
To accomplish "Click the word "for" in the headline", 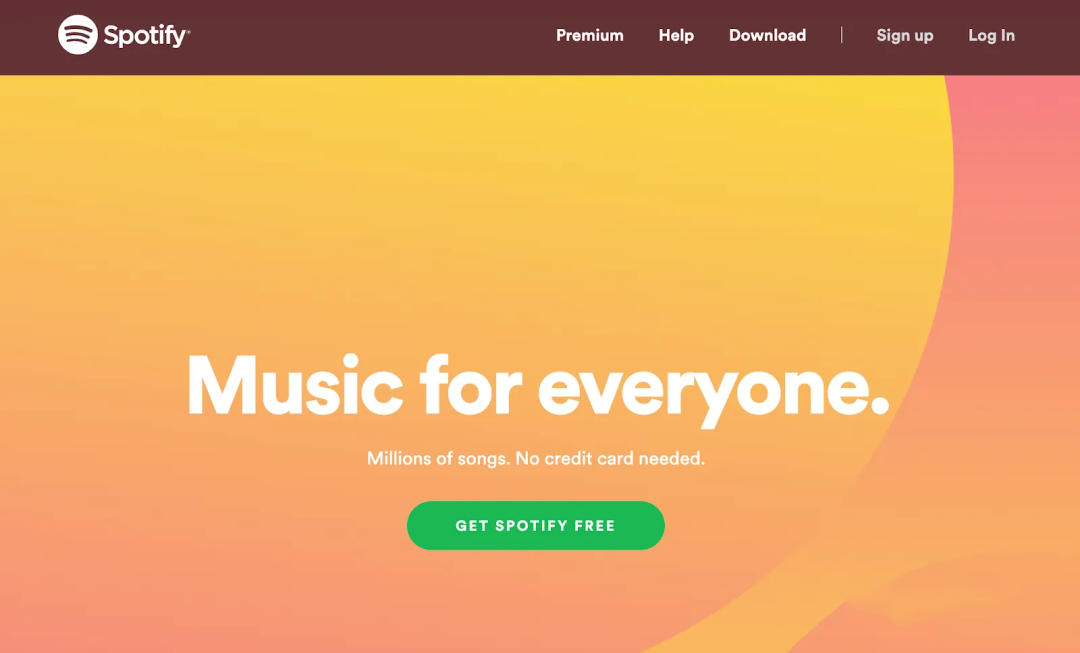I will 470,384.
